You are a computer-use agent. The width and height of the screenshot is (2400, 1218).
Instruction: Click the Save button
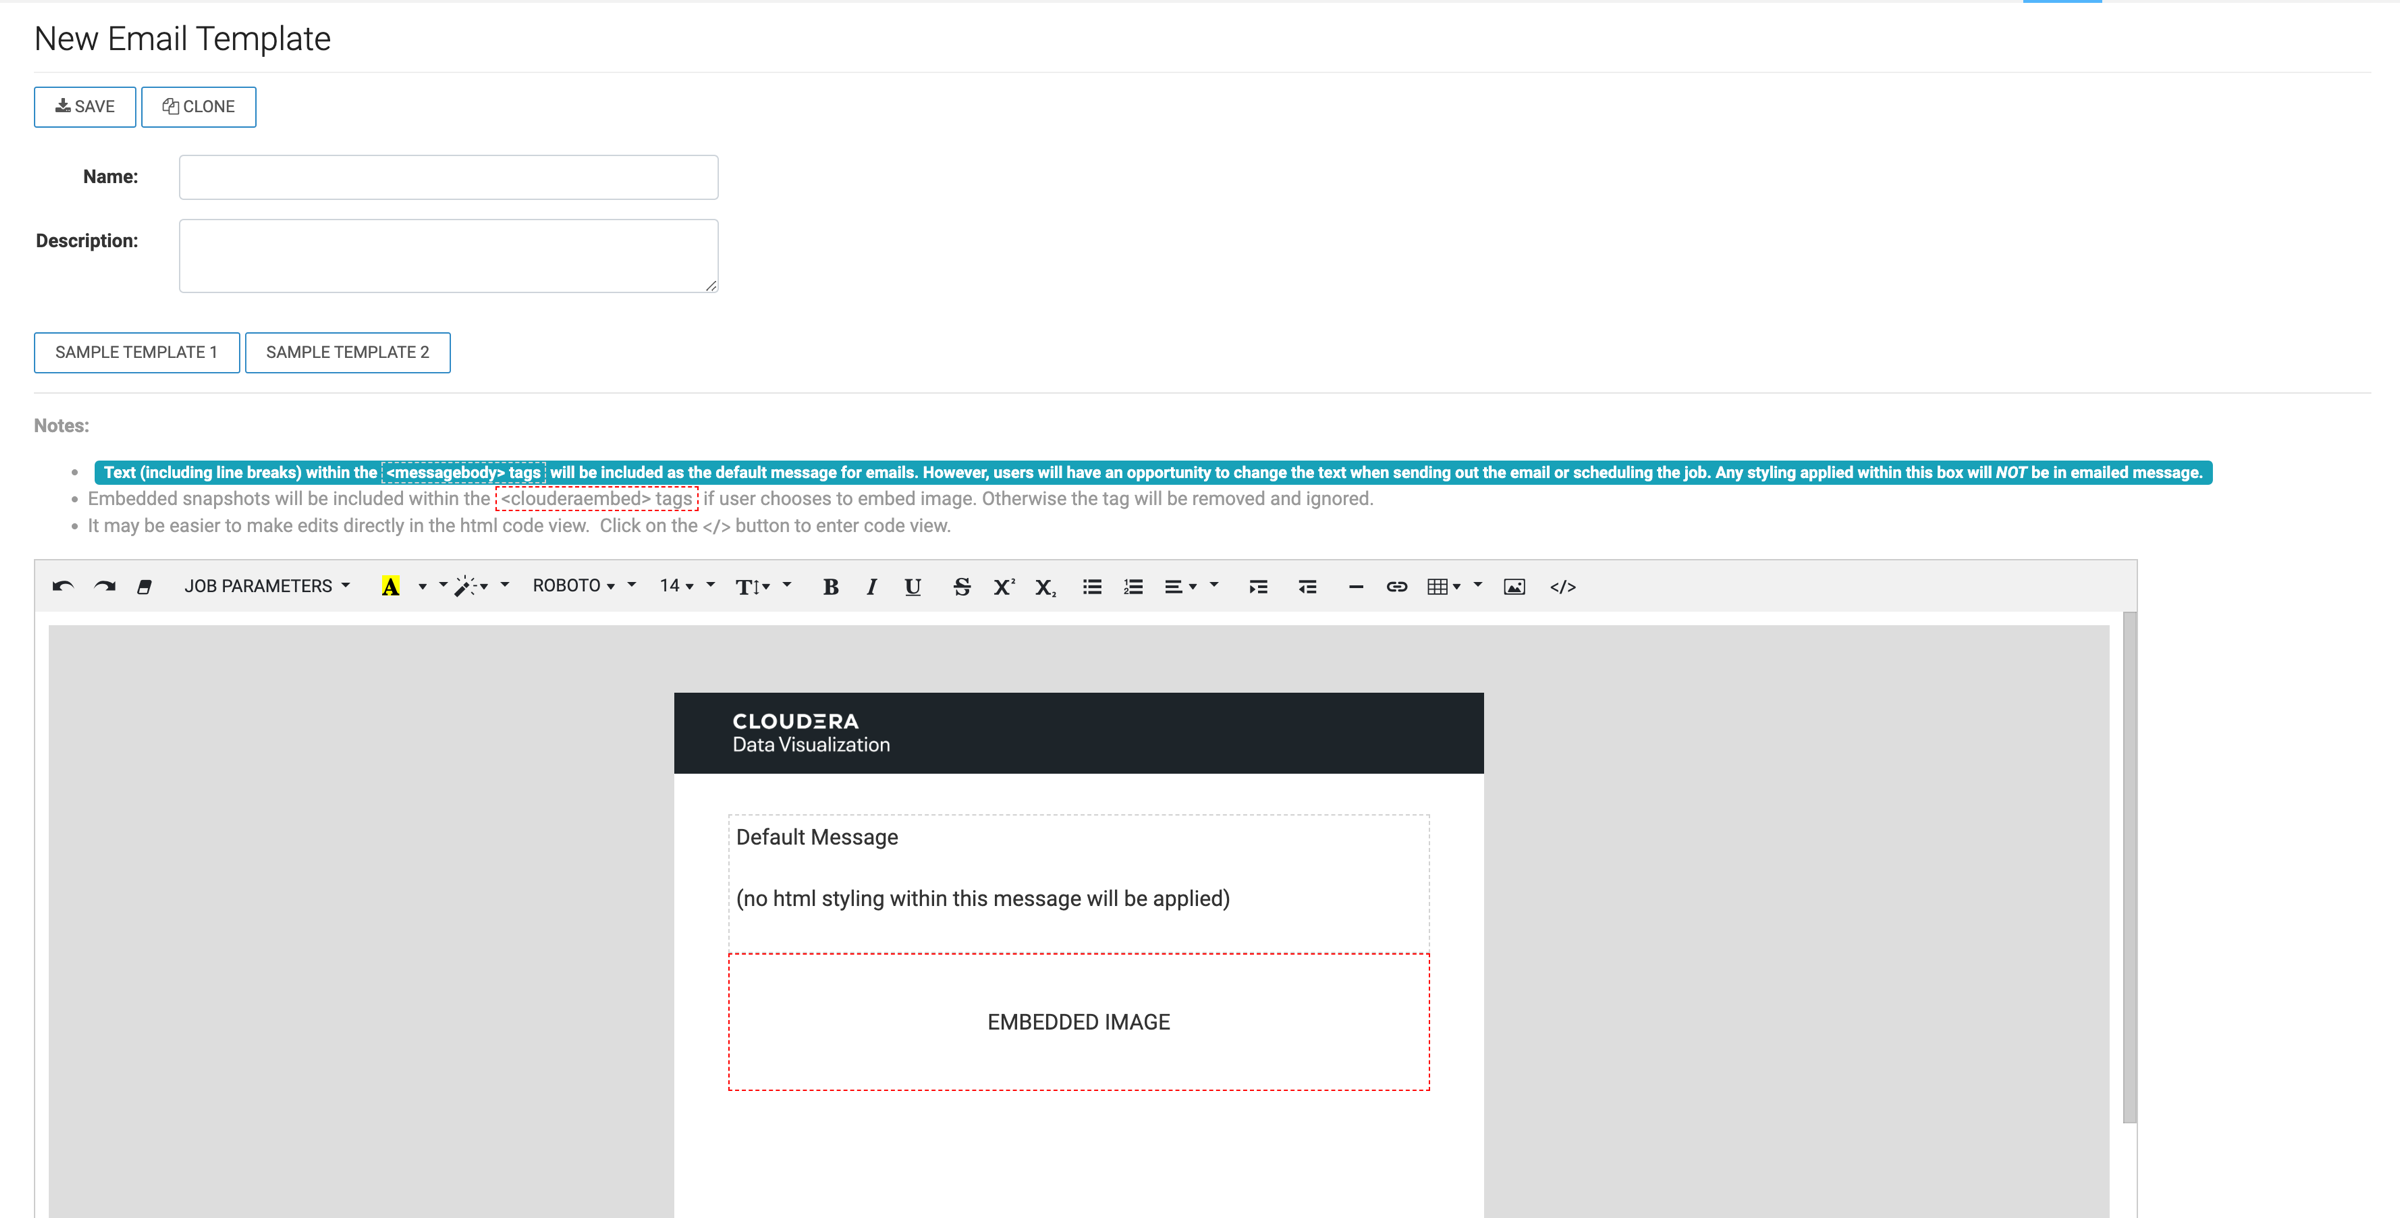click(85, 107)
